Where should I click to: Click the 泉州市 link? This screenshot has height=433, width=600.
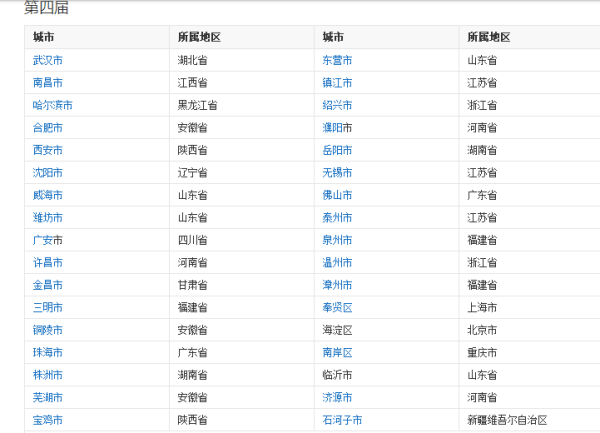[x=337, y=240]
